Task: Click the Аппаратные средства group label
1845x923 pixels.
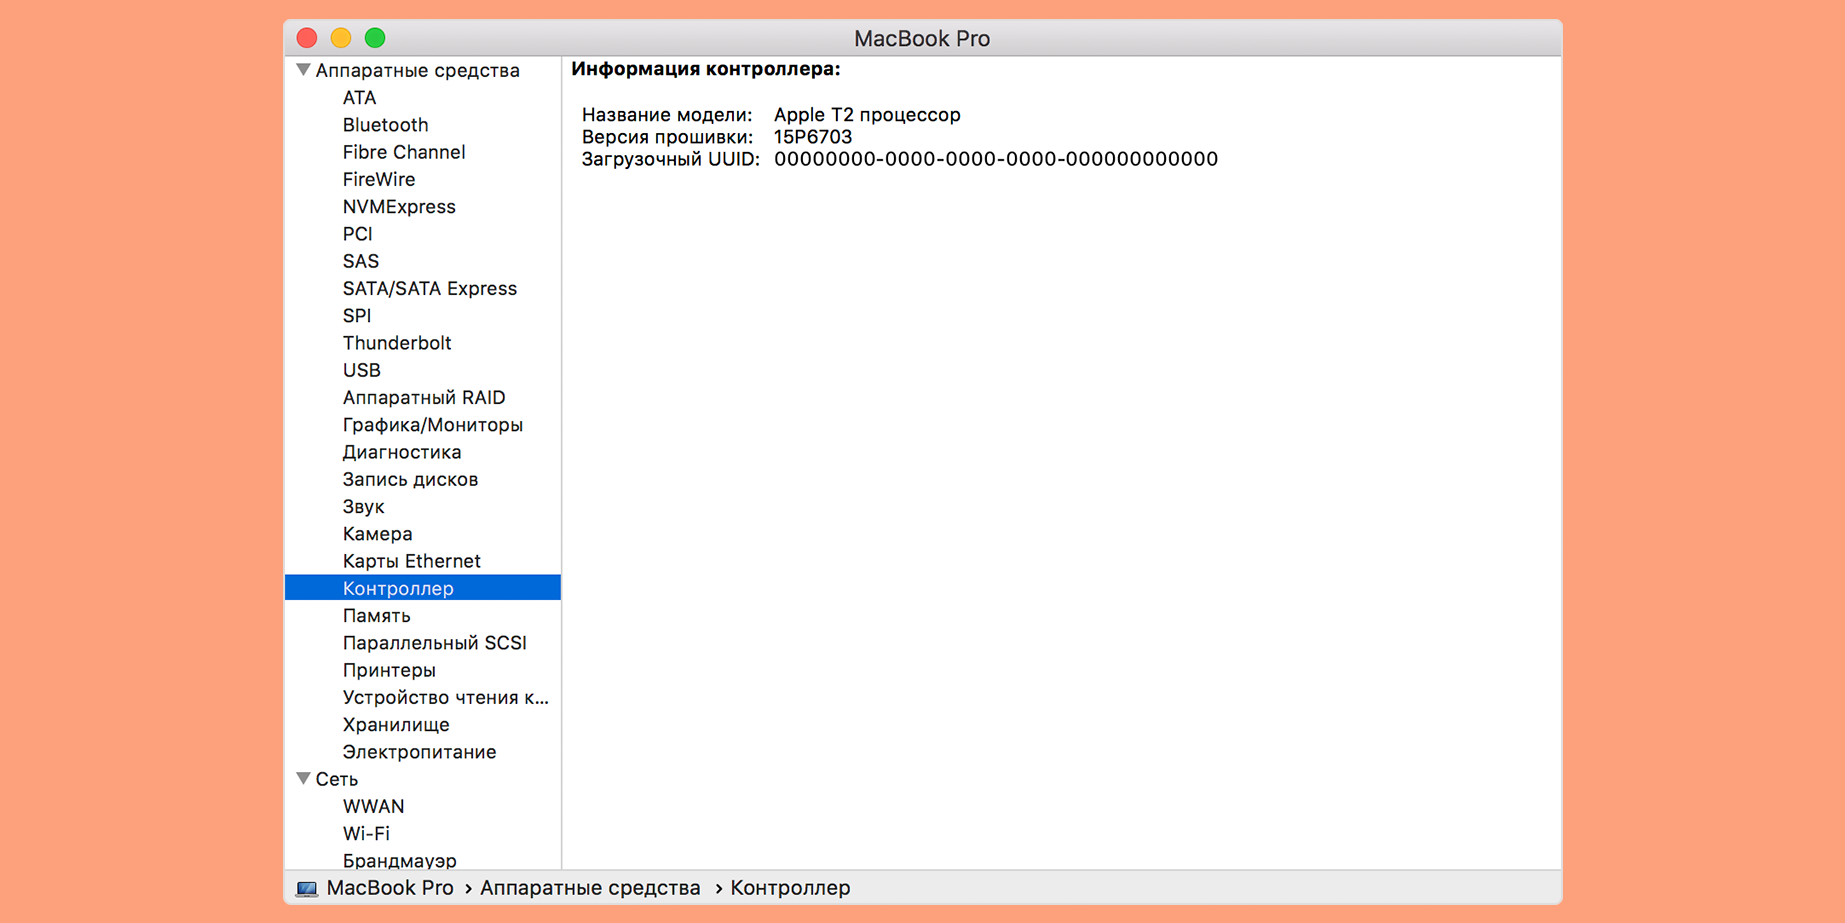Action: coord(417,70)
